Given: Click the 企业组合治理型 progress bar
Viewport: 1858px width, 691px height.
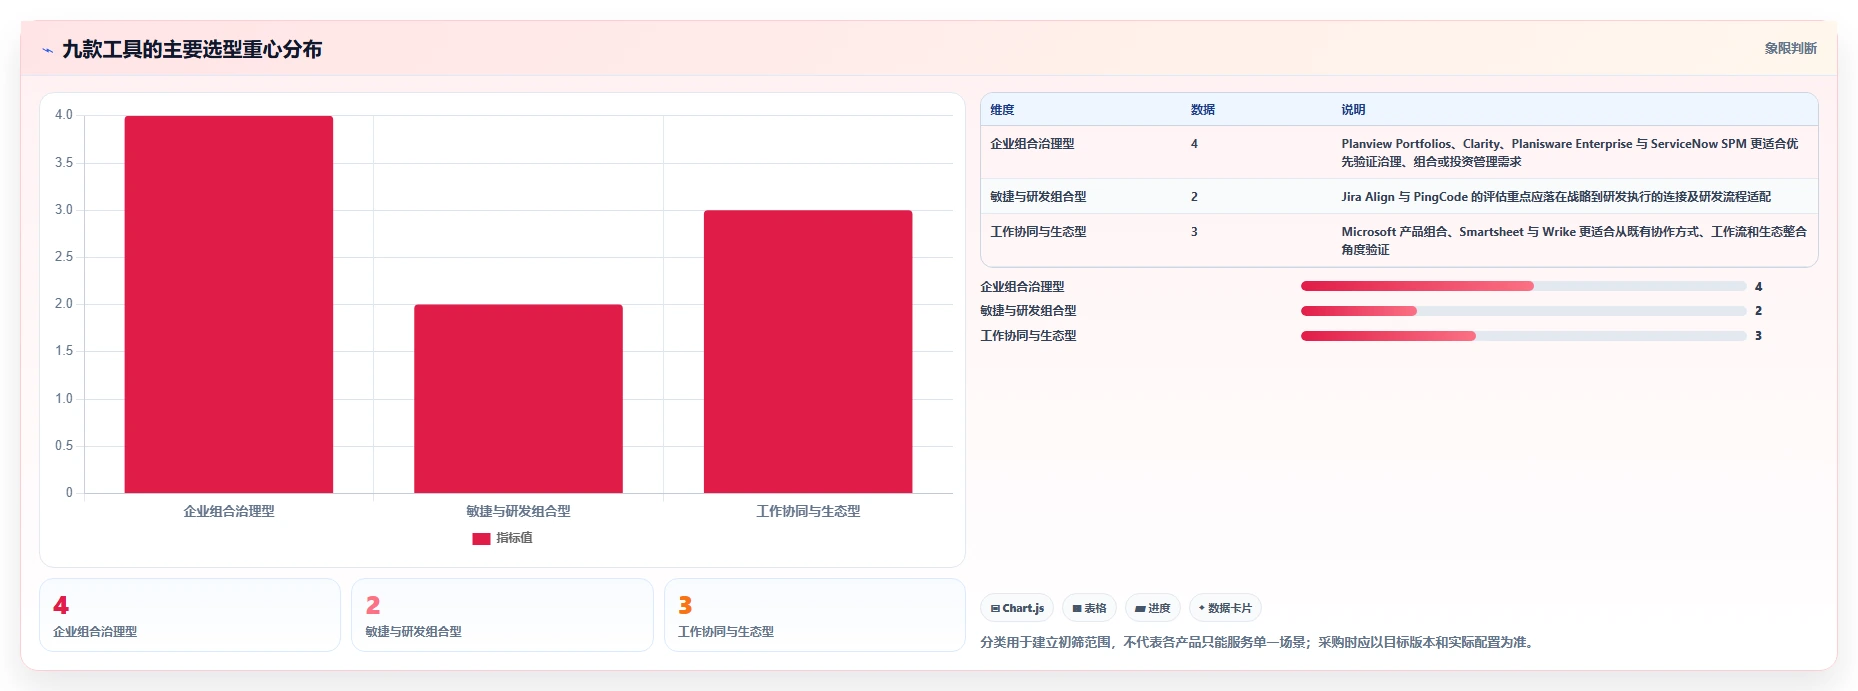Looking at the screenshot, I should [1523, 286].
